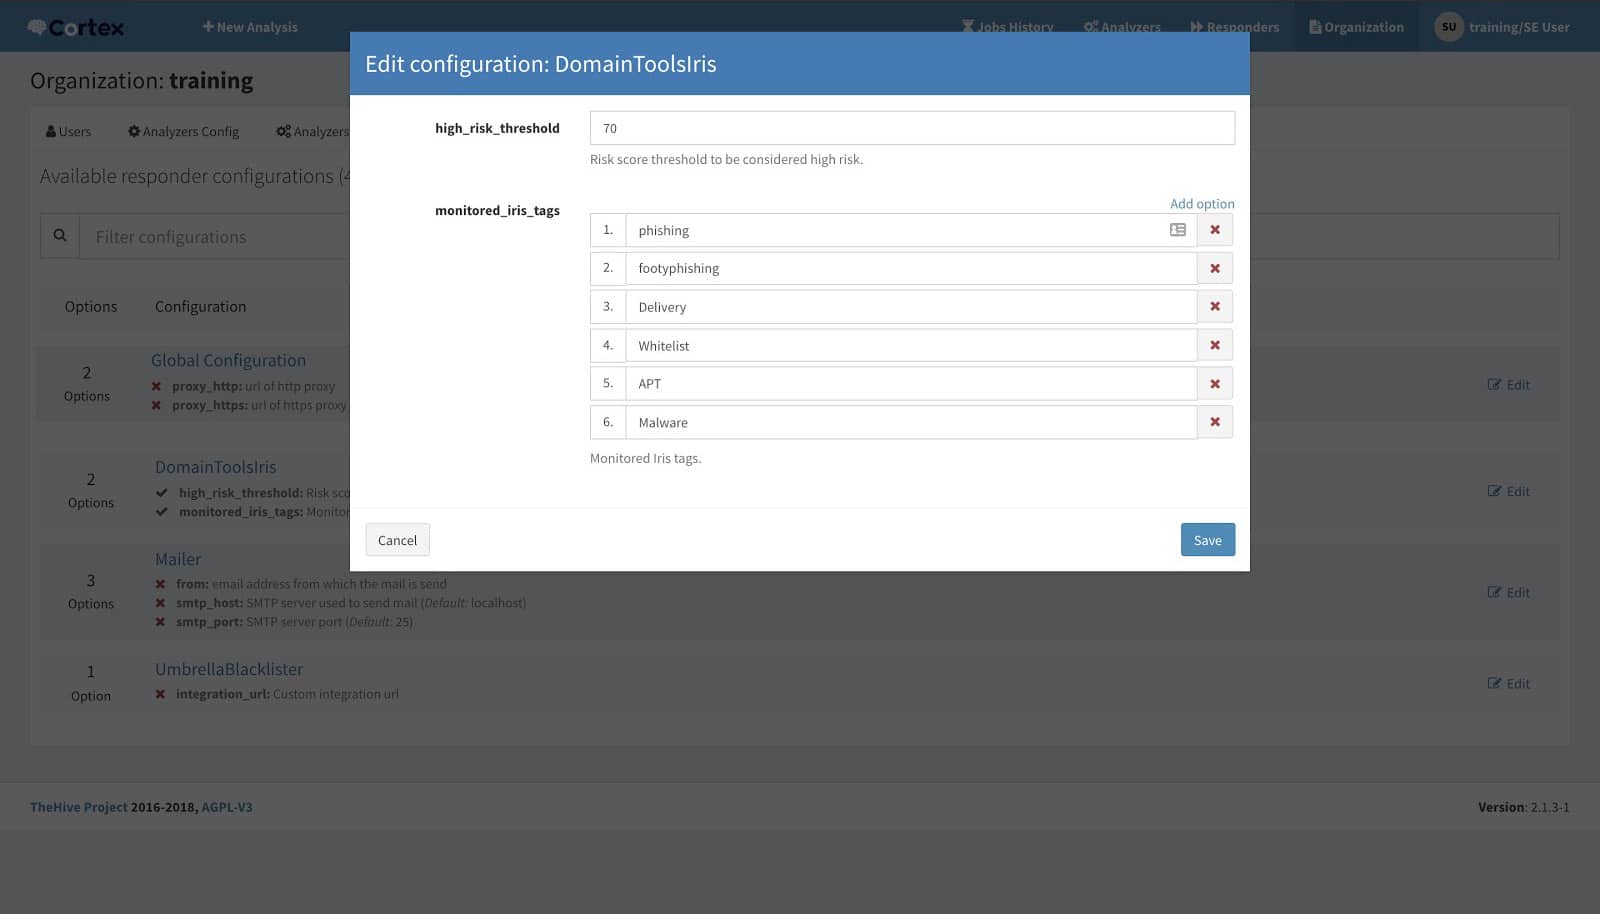This screenshot has height=914, width=1600.
Task: Open UmbrellaBlacklister title link
Action: 229,669
